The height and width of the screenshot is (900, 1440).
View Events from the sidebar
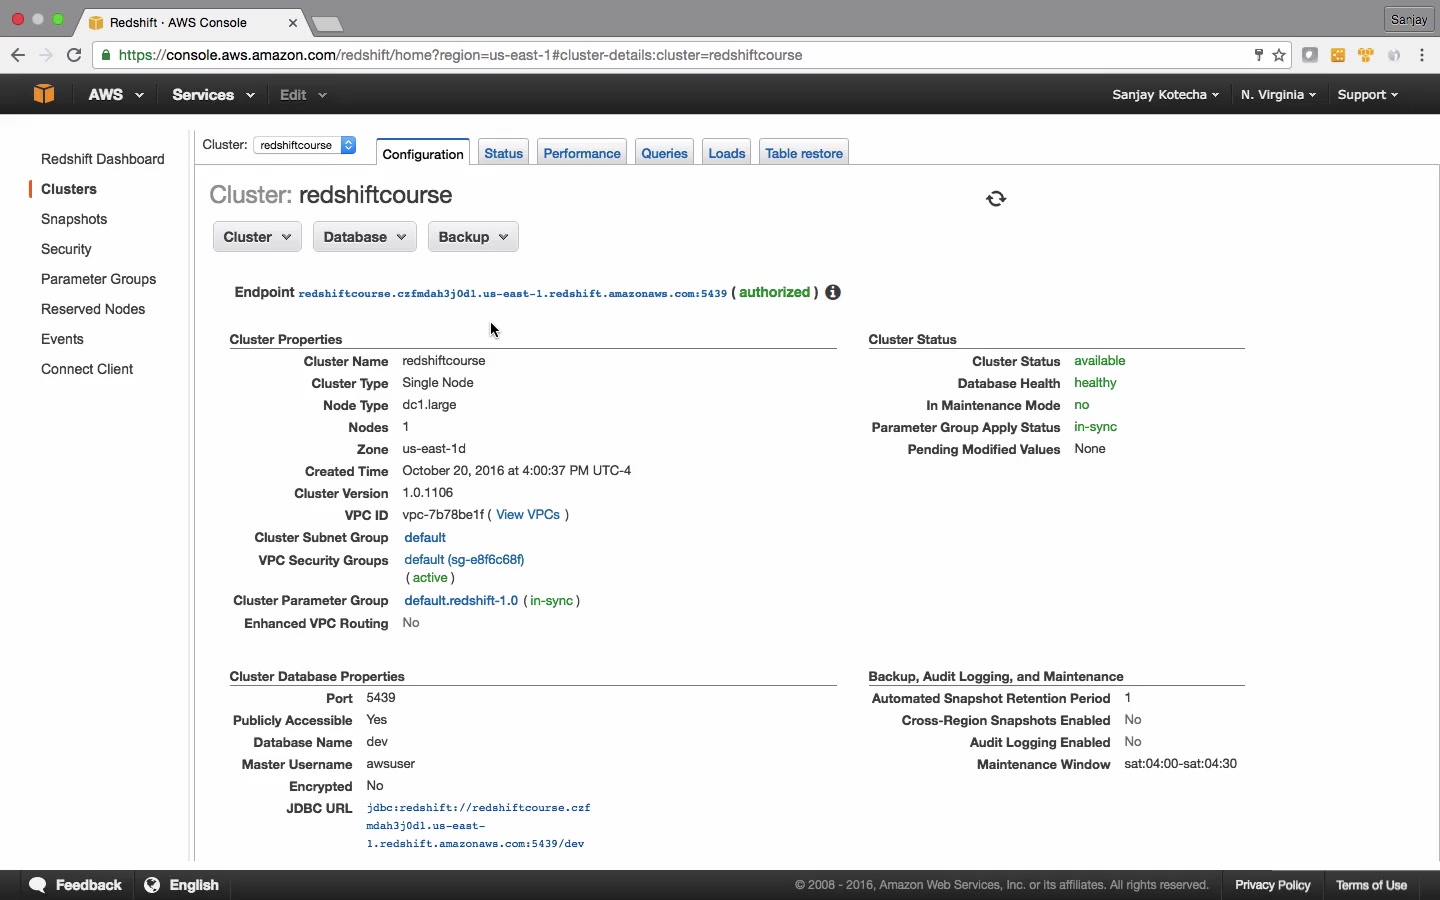(62, 339)
